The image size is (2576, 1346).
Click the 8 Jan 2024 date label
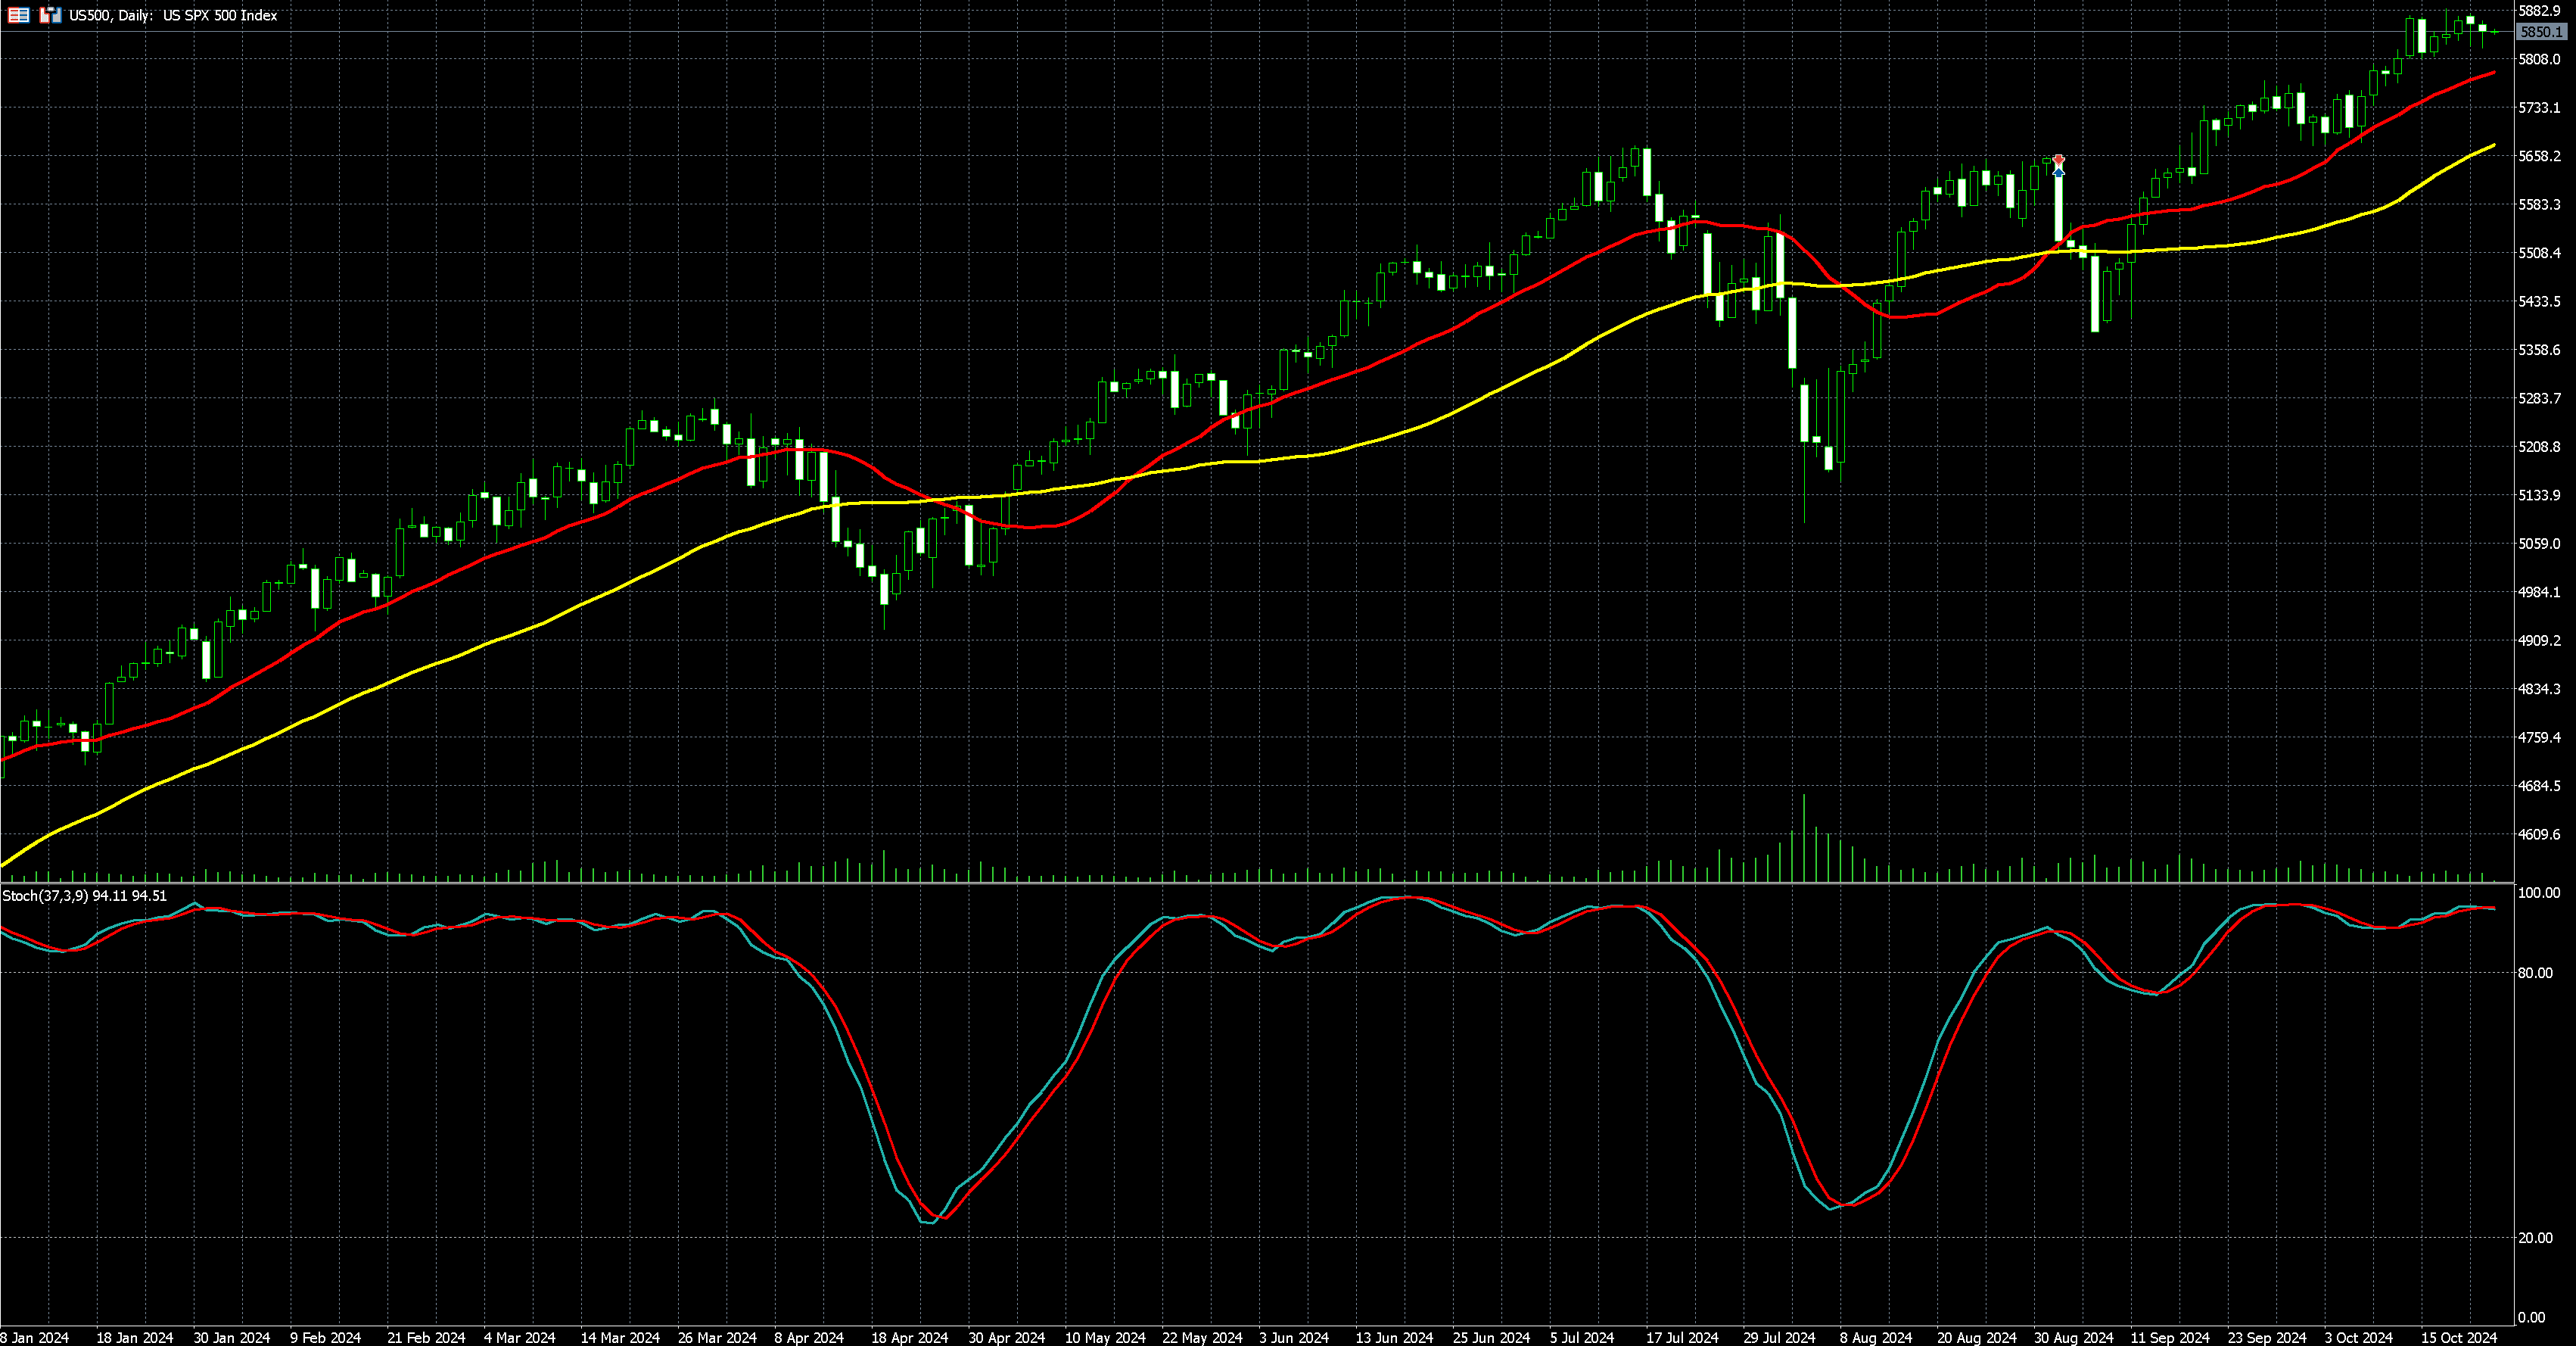tap(34, 1337)
